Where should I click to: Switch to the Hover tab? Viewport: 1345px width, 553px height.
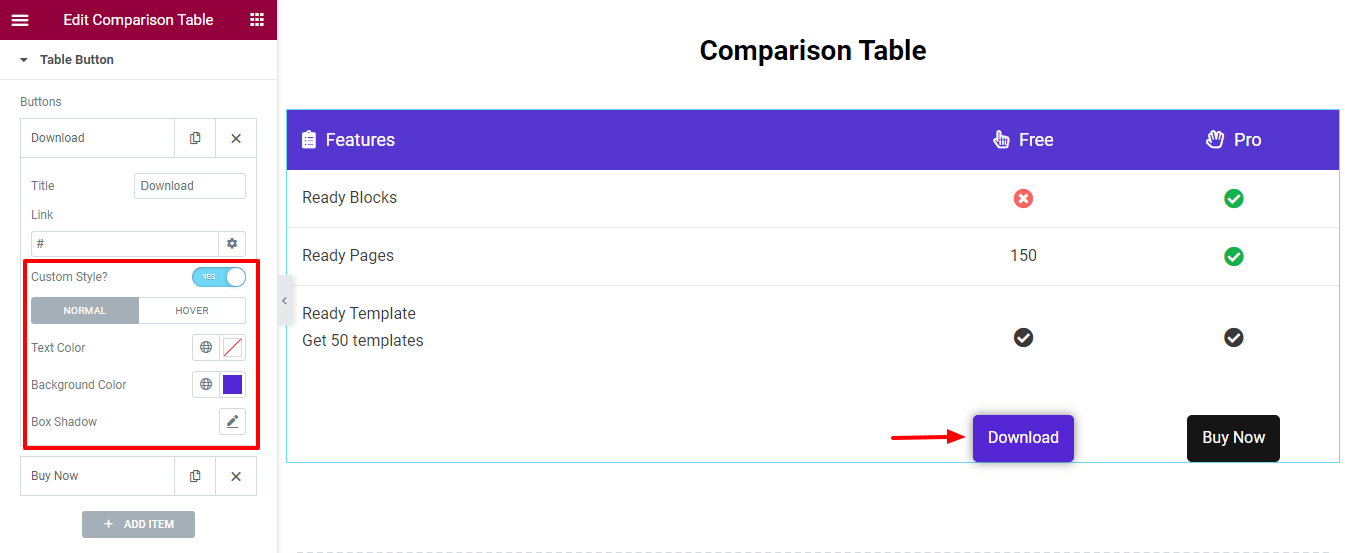pos(192,311)
